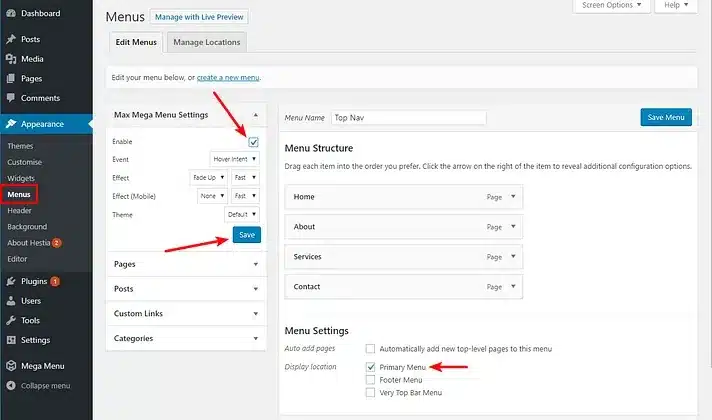Open Comments via its bubble icon
The image size is (712, 420).
tap(10, 97)
